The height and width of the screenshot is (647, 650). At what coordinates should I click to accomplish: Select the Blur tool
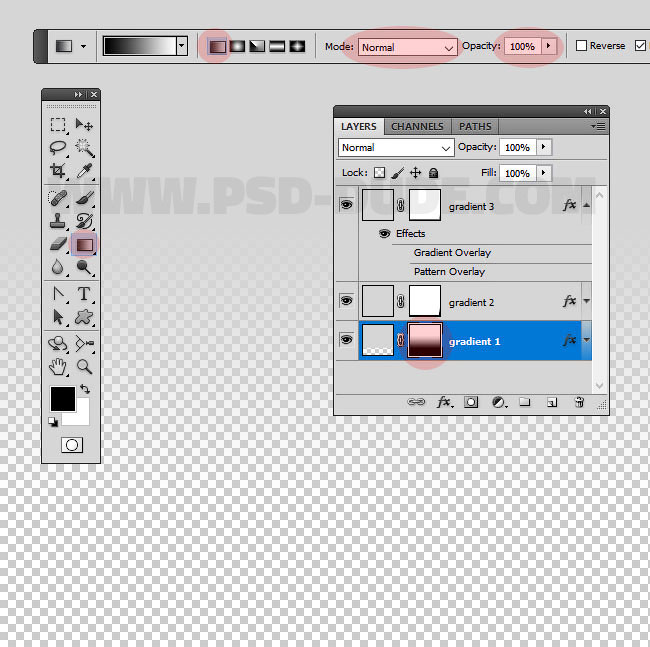tap(58, 267)
